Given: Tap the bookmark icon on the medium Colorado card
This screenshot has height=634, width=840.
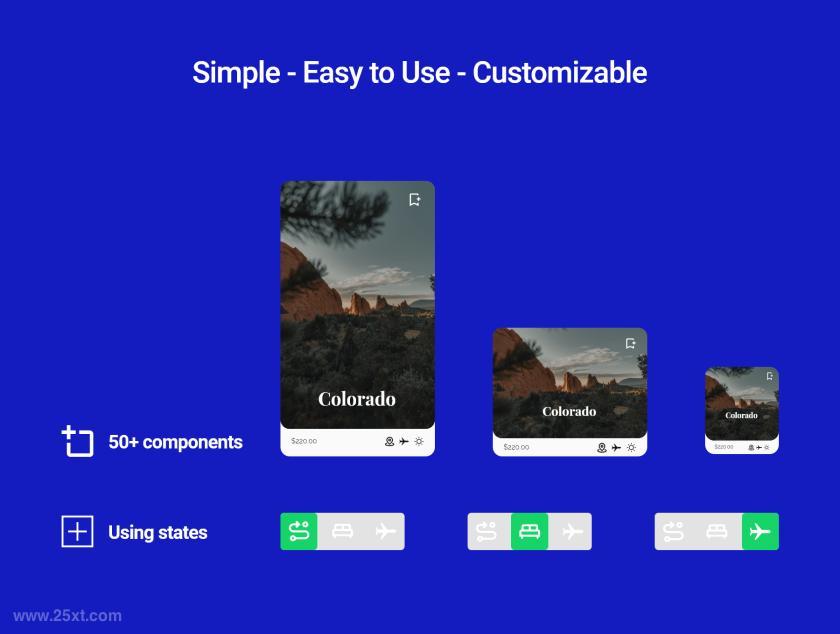Looking at the screenshot, I should coord(631,343).
